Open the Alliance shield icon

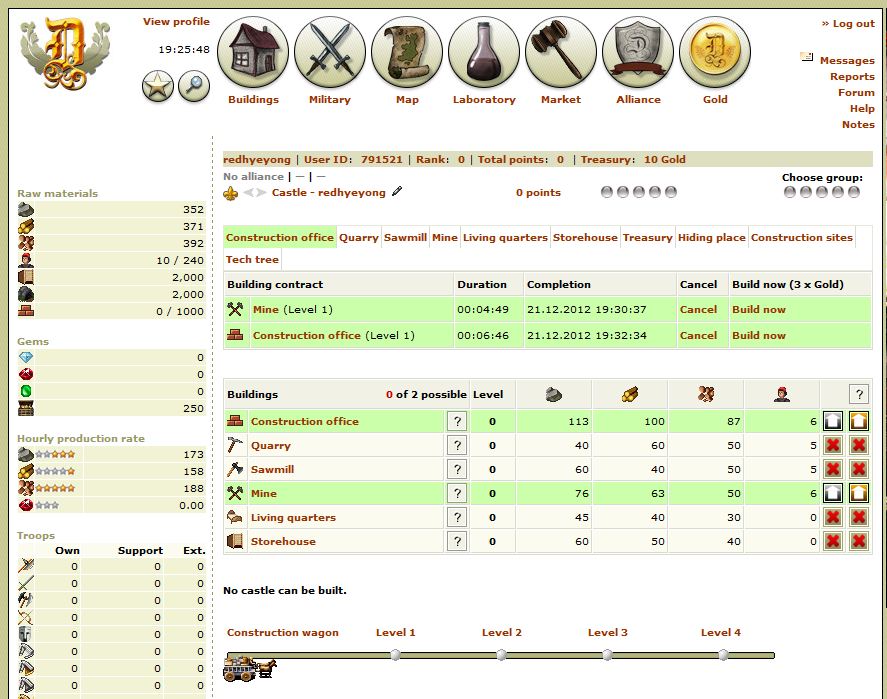(638, 51)
